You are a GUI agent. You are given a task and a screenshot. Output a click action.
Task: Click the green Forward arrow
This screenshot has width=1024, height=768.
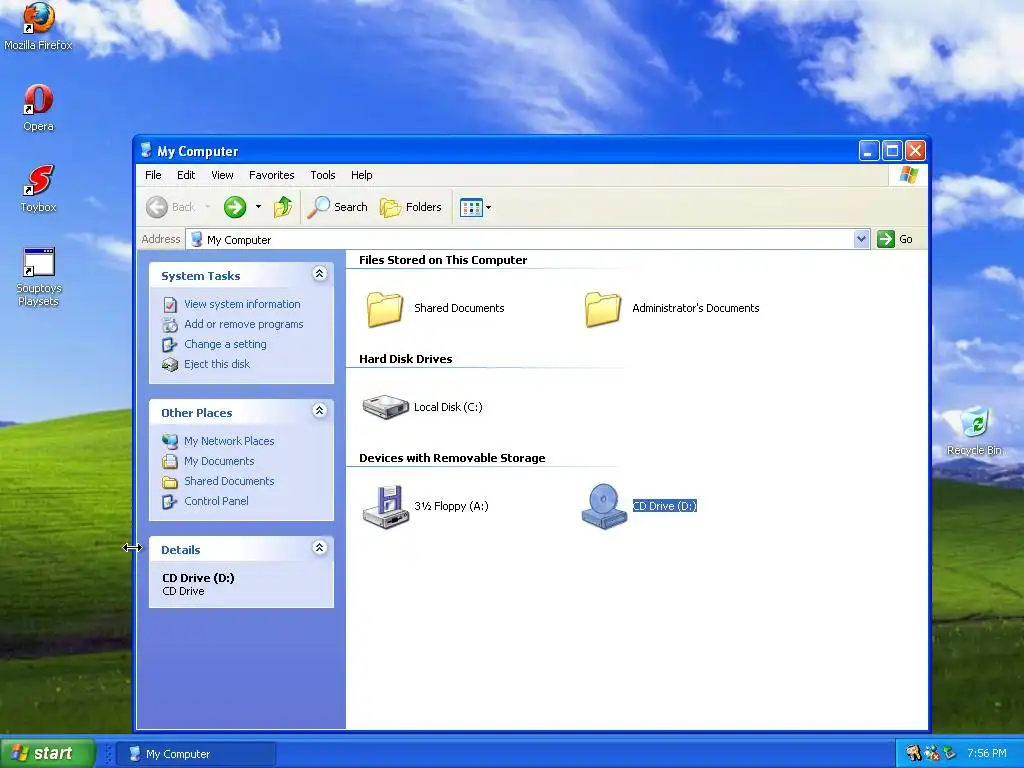click(x=235, y=207)
